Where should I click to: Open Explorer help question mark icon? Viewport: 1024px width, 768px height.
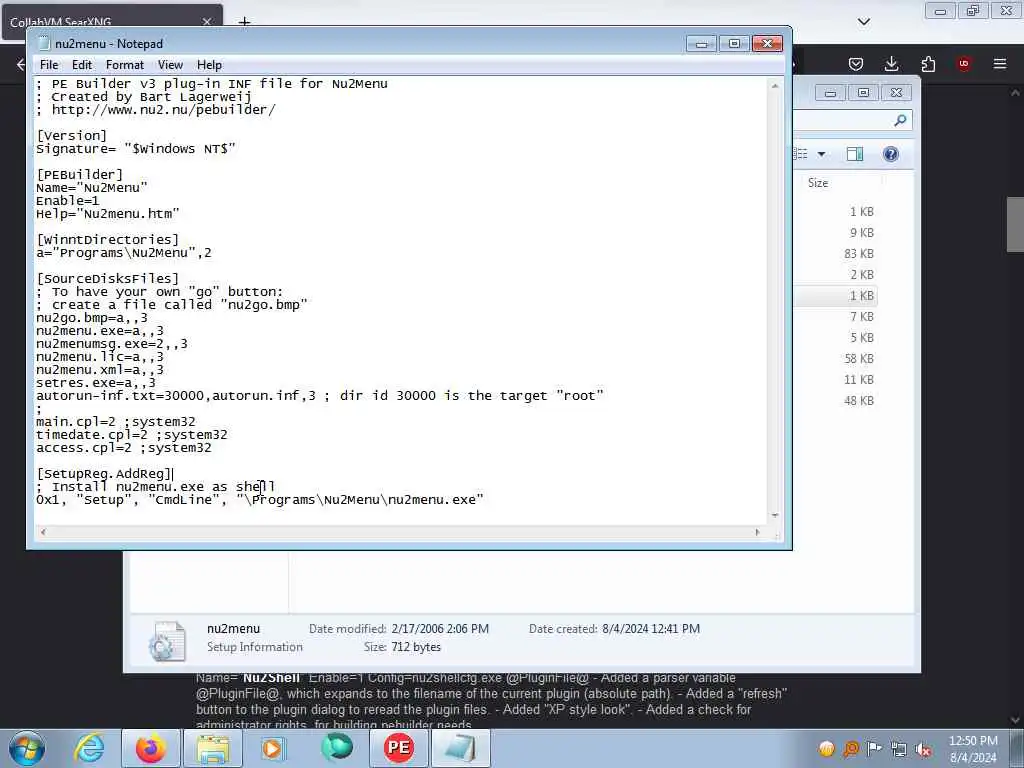click(x=891, y=154)
